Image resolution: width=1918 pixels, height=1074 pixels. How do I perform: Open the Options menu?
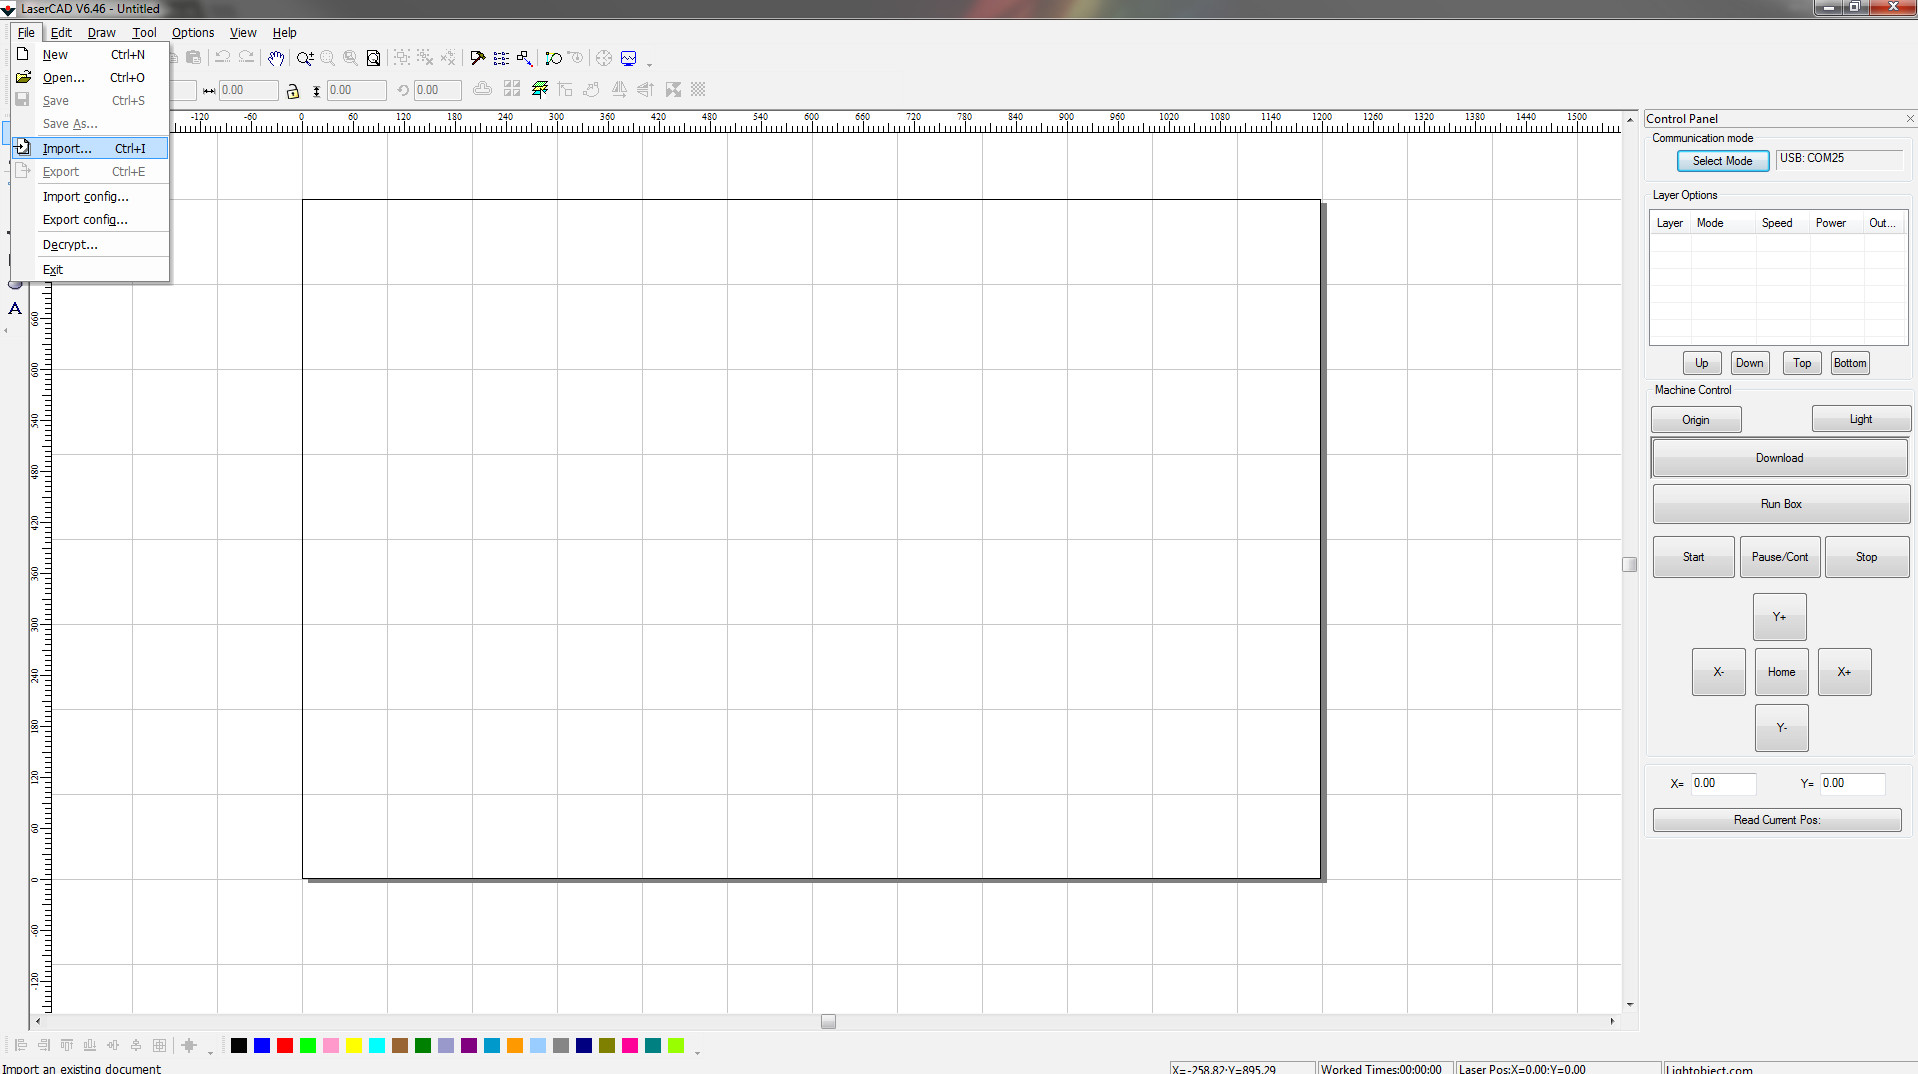pos(192,33)
